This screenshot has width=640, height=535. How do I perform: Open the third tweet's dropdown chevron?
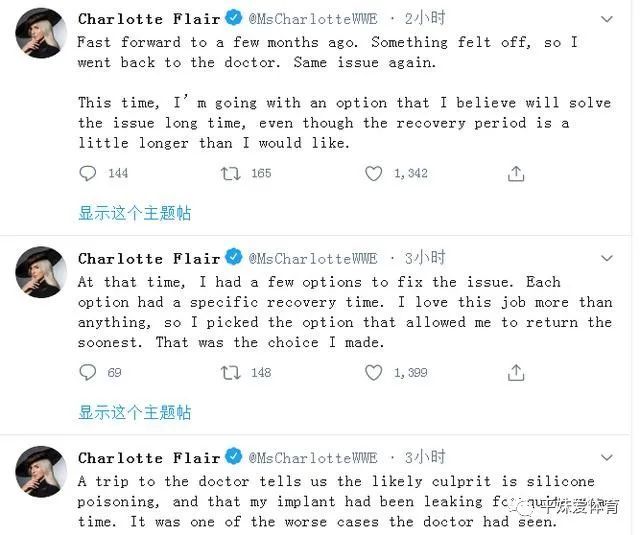[x=607, y=457]
